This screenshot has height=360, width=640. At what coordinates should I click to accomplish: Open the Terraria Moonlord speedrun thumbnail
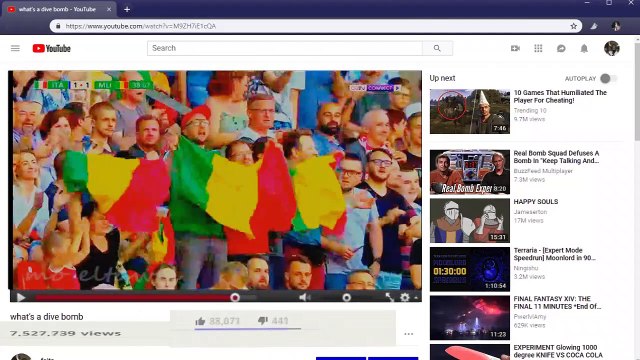coord(470,269)
